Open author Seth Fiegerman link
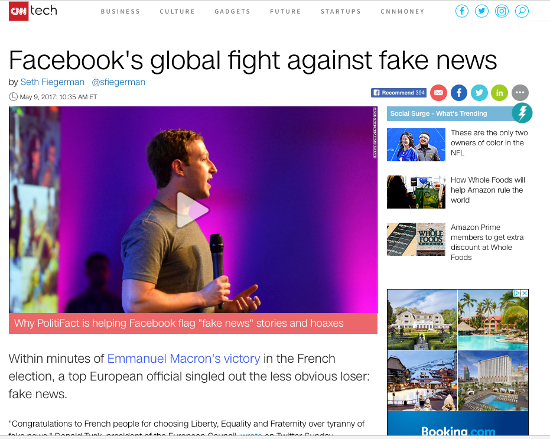550x439 pixels. pyautogui.click(x=52, y=82)
